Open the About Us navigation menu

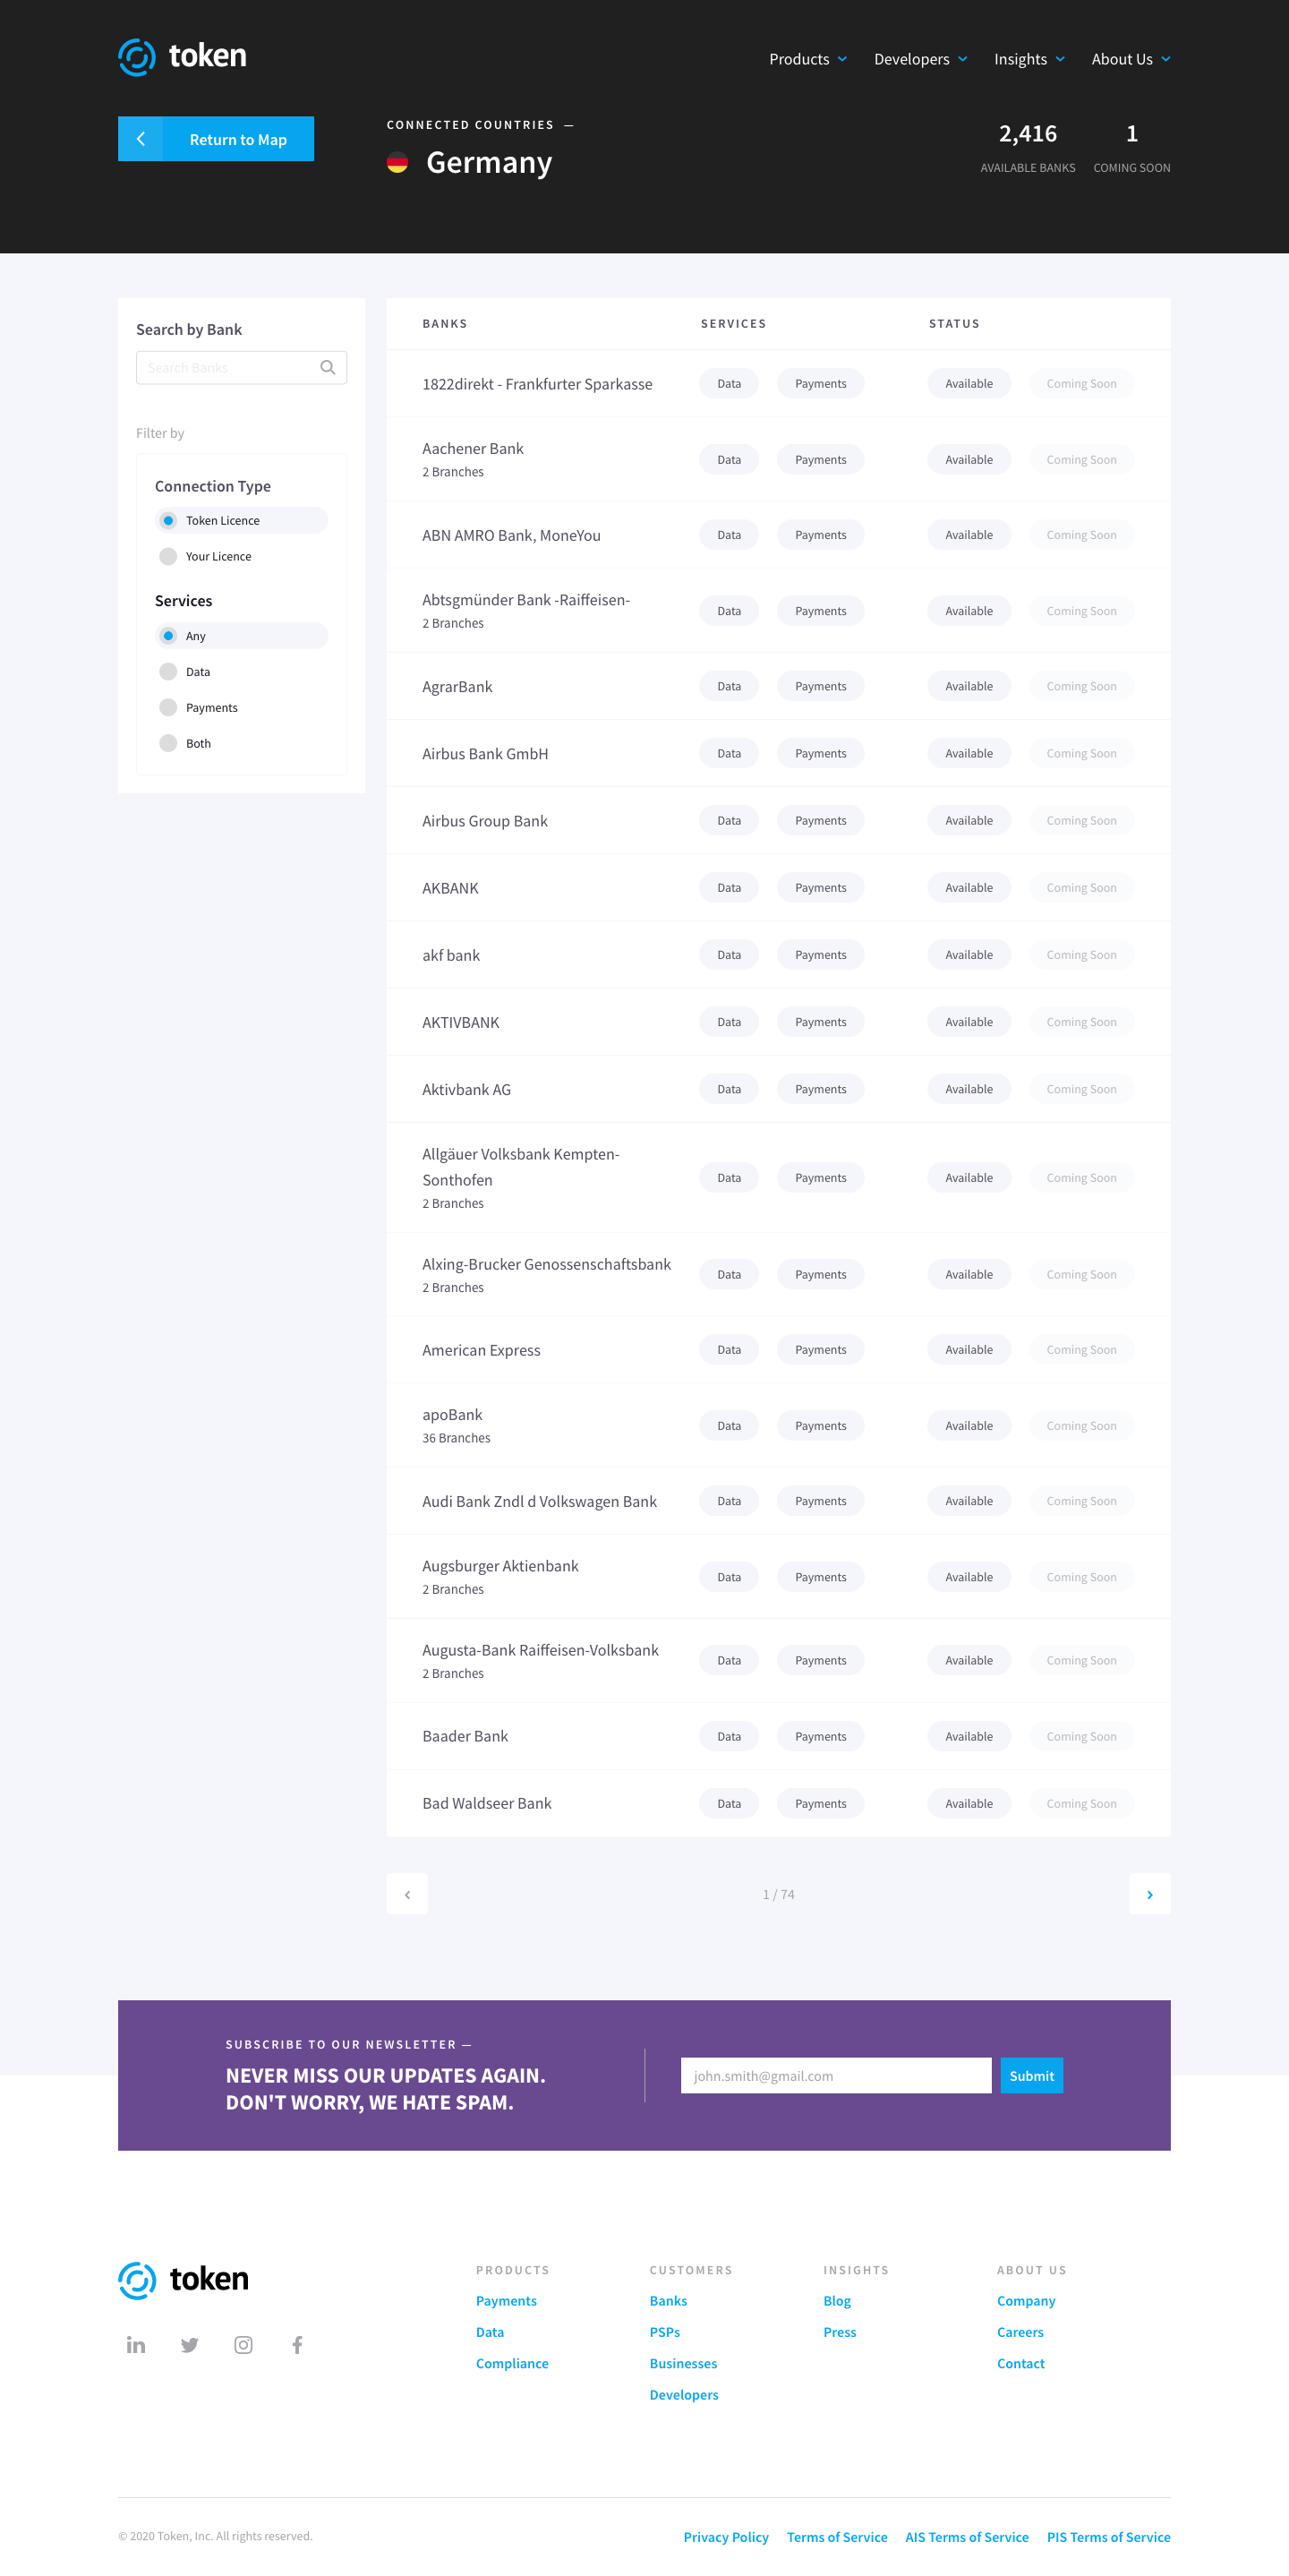coord(1131,59)
